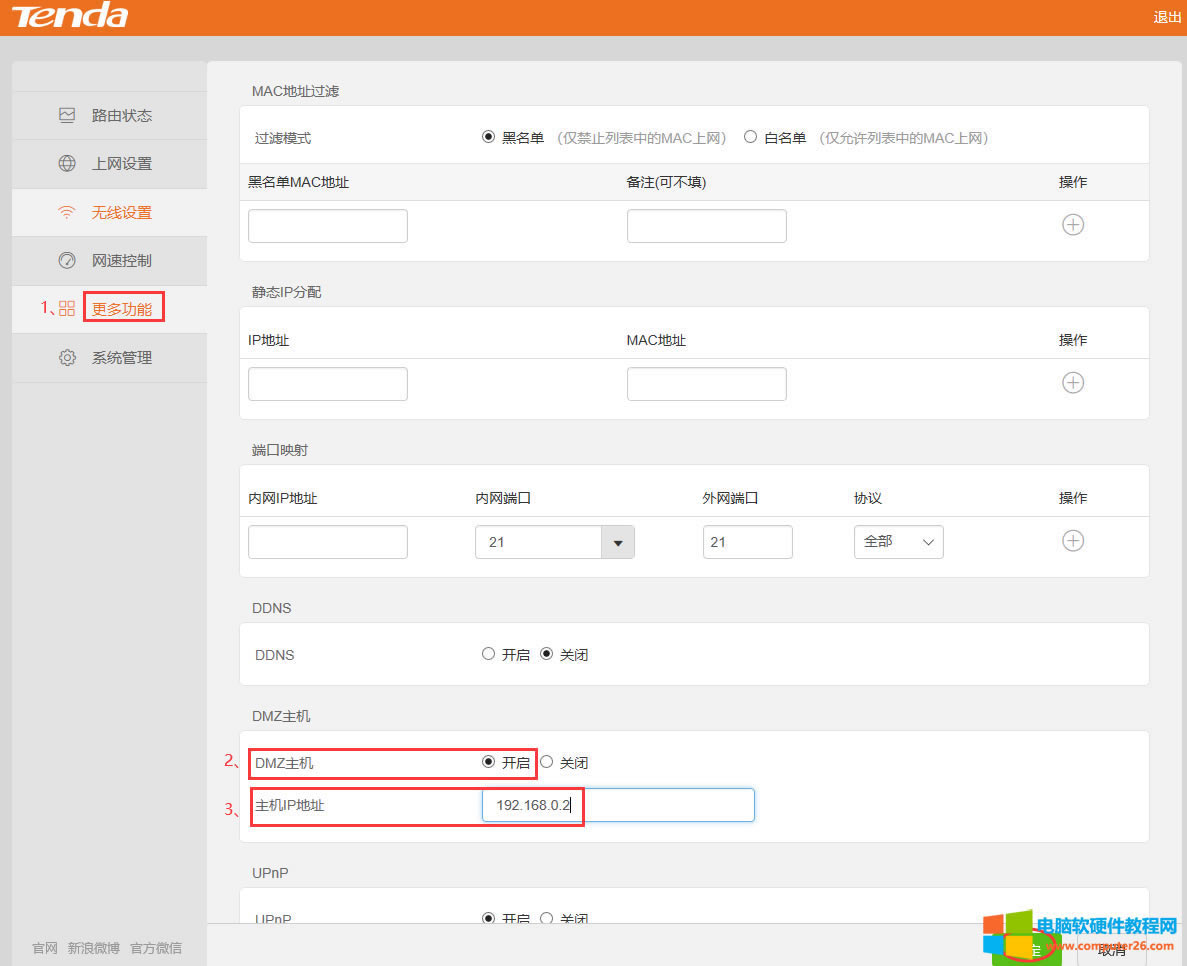The width and height of the screenshot is (1187, 966).
Task: Enable DDNS by selecting 开启
Action: click(x=488, y=654)
